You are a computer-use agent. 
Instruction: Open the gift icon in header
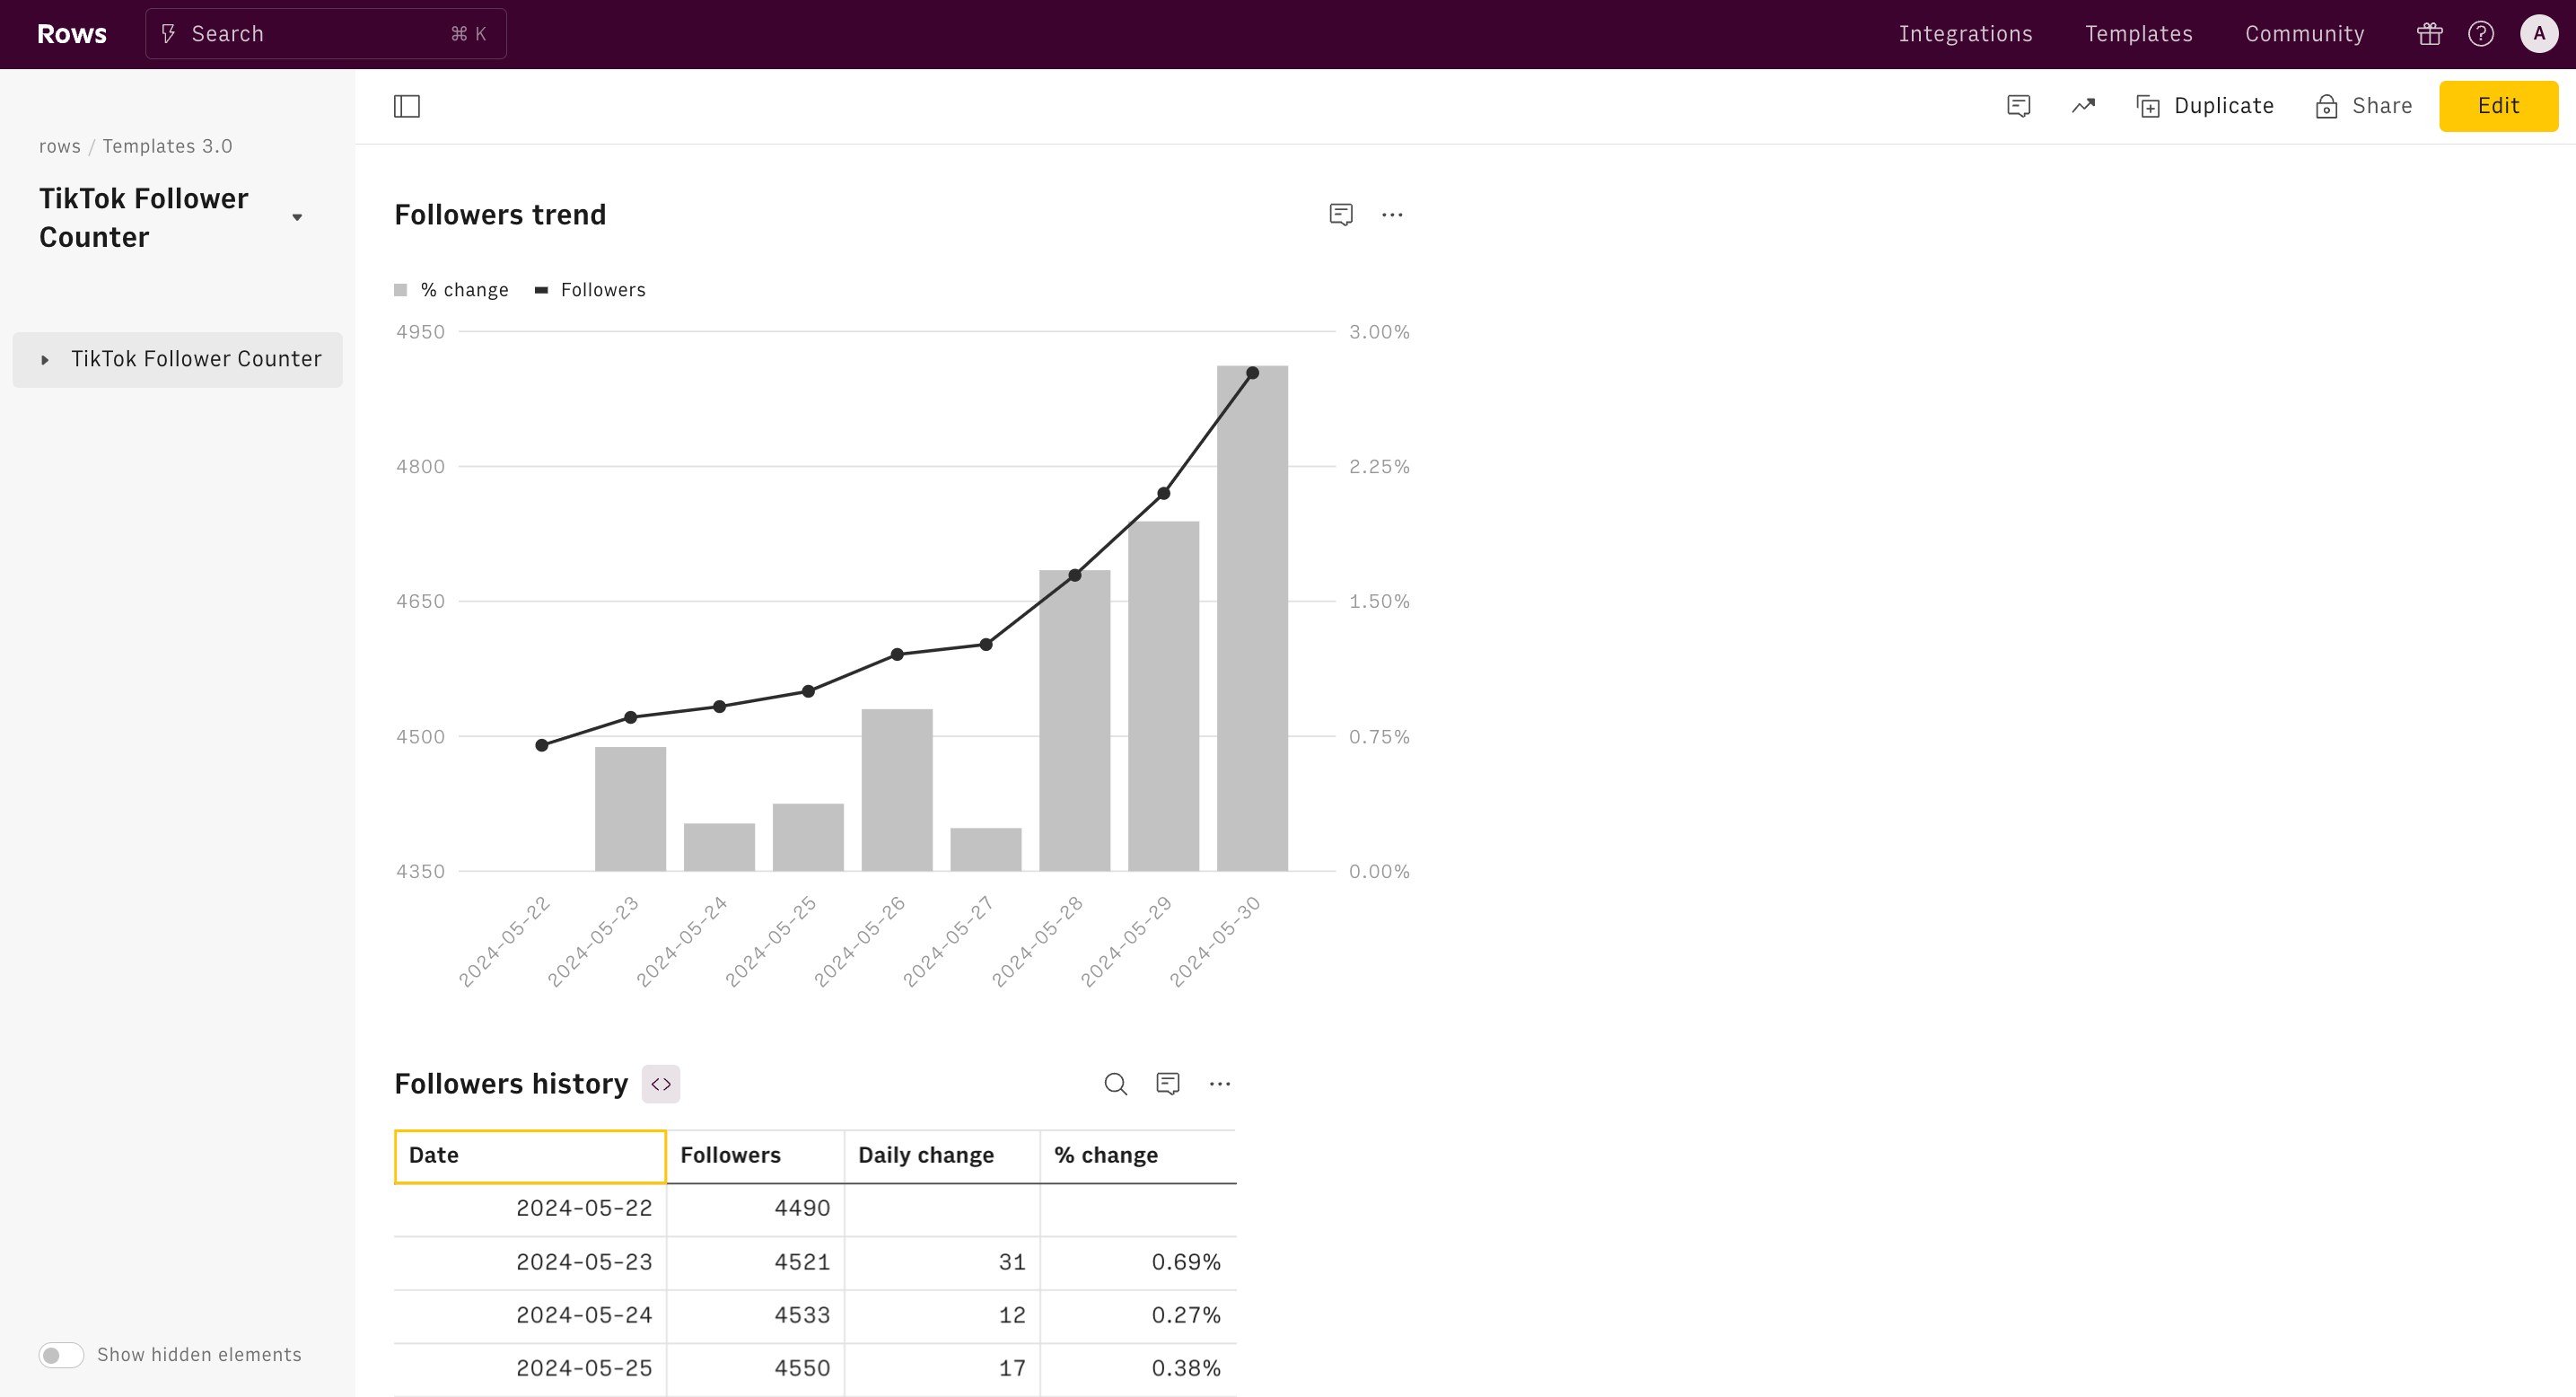(2429, 34)
